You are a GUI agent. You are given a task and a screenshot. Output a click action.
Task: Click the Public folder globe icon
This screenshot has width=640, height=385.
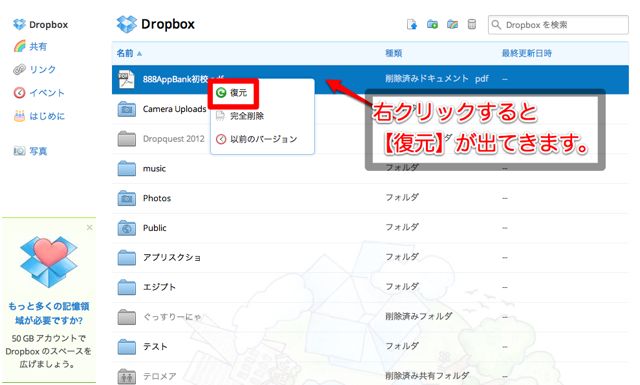pos(127,228)
